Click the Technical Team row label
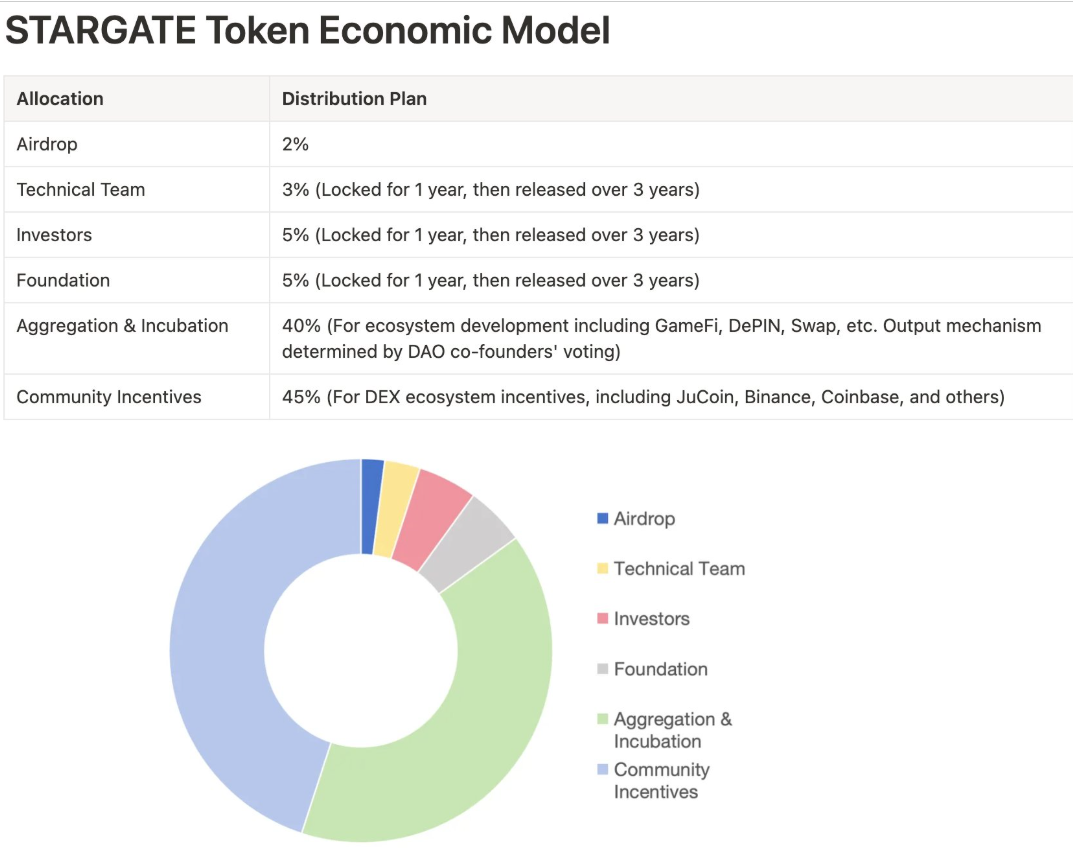Viewport: 1073px width, 848px height. click(81, 190)
